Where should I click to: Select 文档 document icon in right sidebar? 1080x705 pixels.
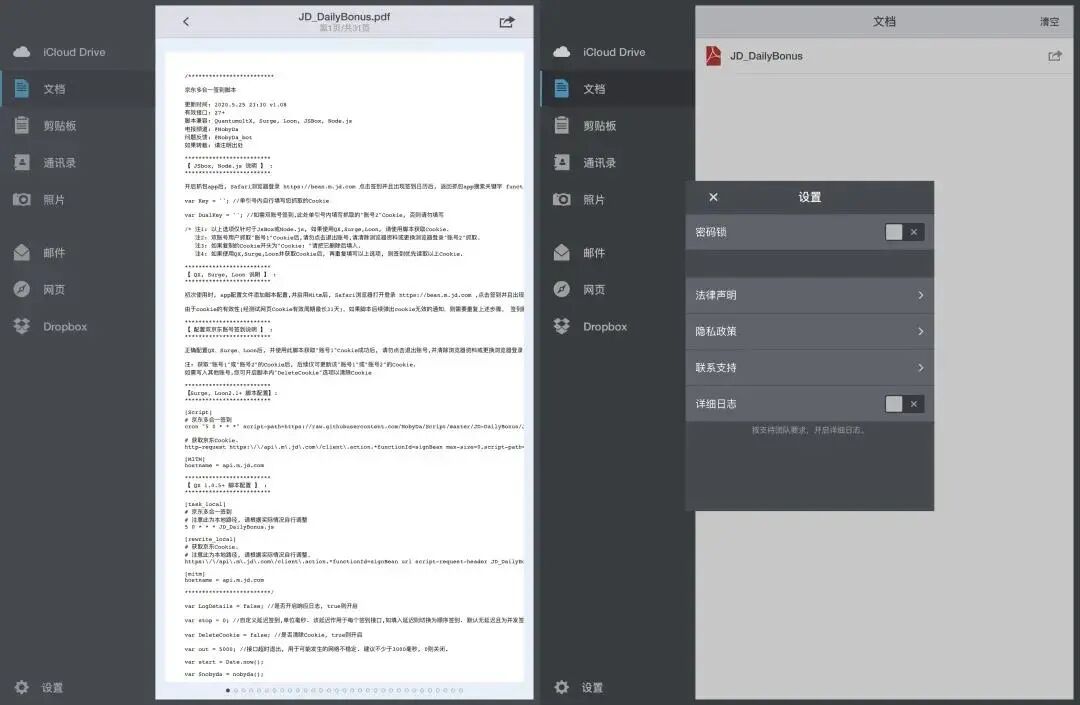point(562,88)
